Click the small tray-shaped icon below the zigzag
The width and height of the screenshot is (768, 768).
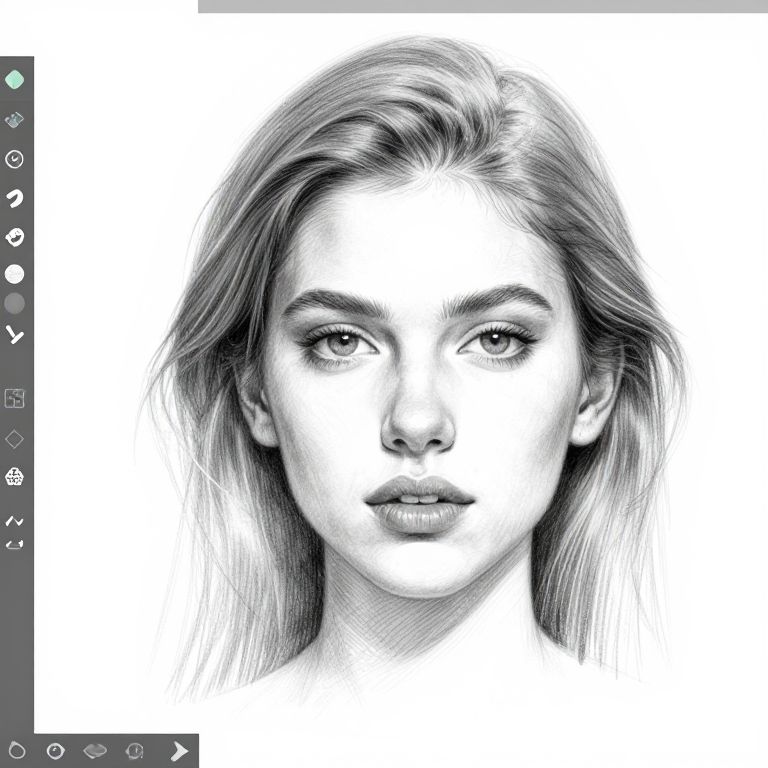pyautogui.click(x=14, y=545)
